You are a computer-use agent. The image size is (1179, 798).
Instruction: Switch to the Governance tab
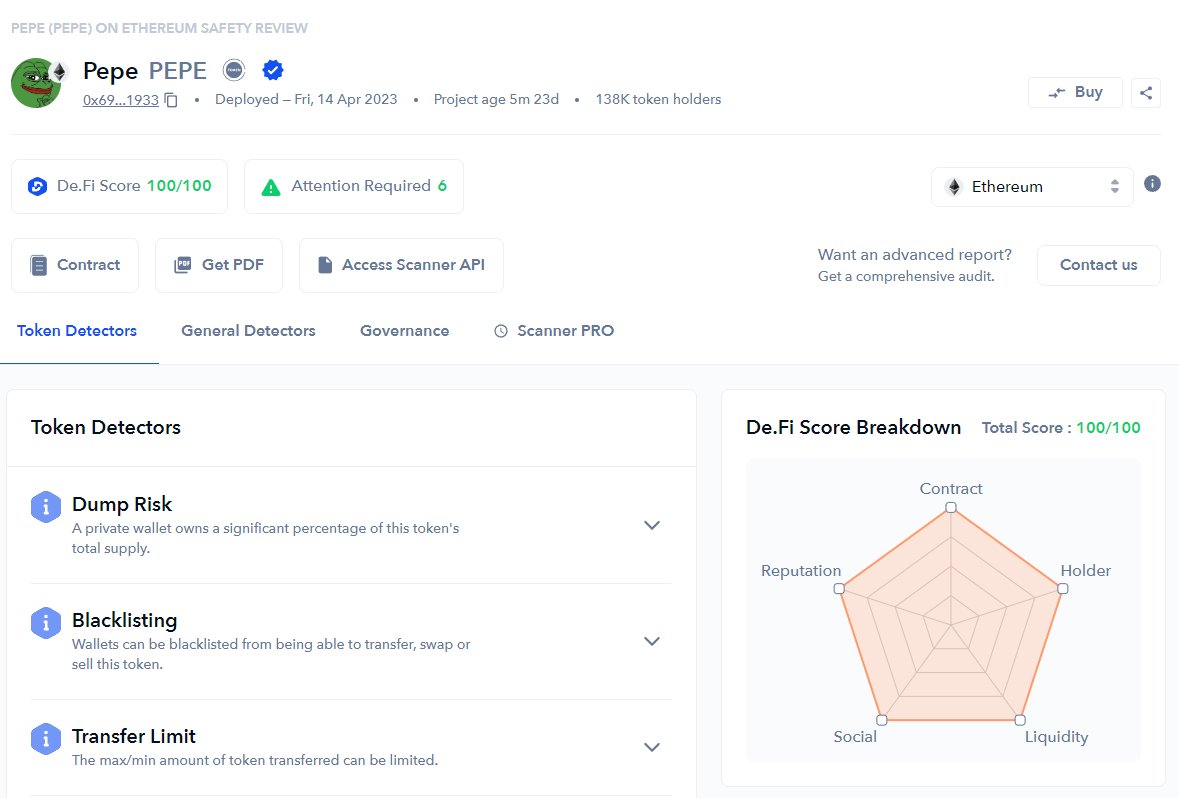click(405, 331)
